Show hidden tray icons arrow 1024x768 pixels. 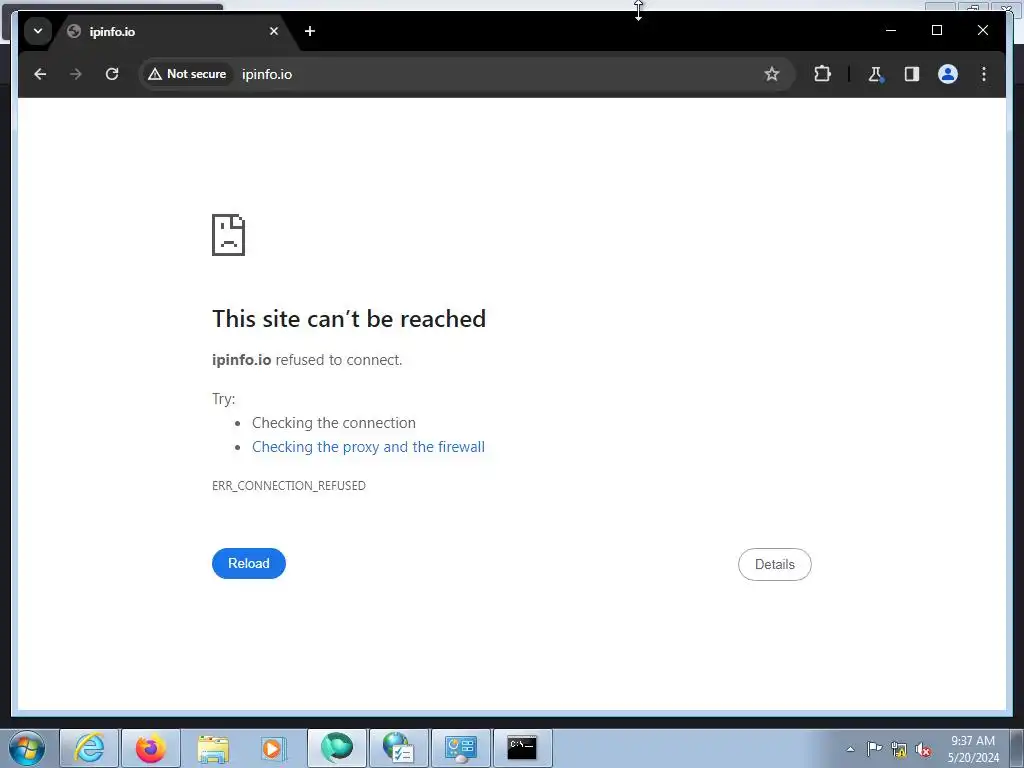coord(850,749)
